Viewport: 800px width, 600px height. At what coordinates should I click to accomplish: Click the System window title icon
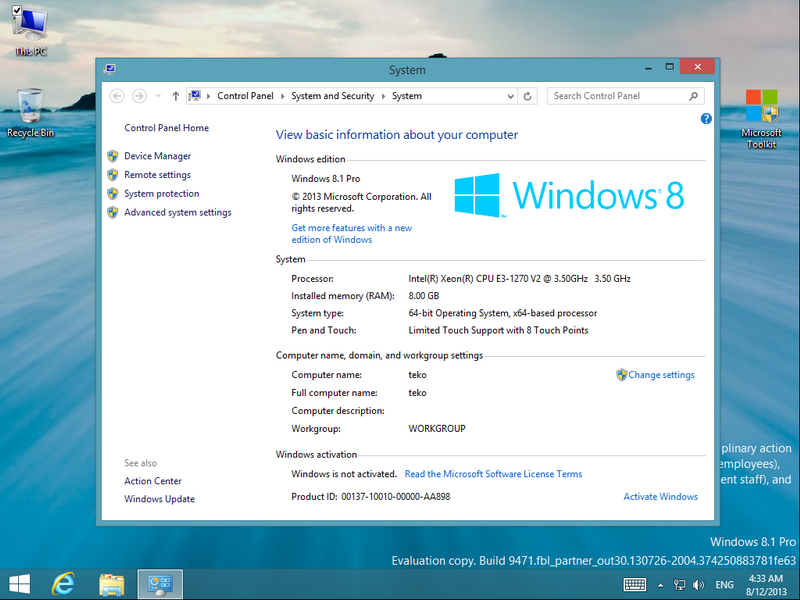(x=110, y=69)
